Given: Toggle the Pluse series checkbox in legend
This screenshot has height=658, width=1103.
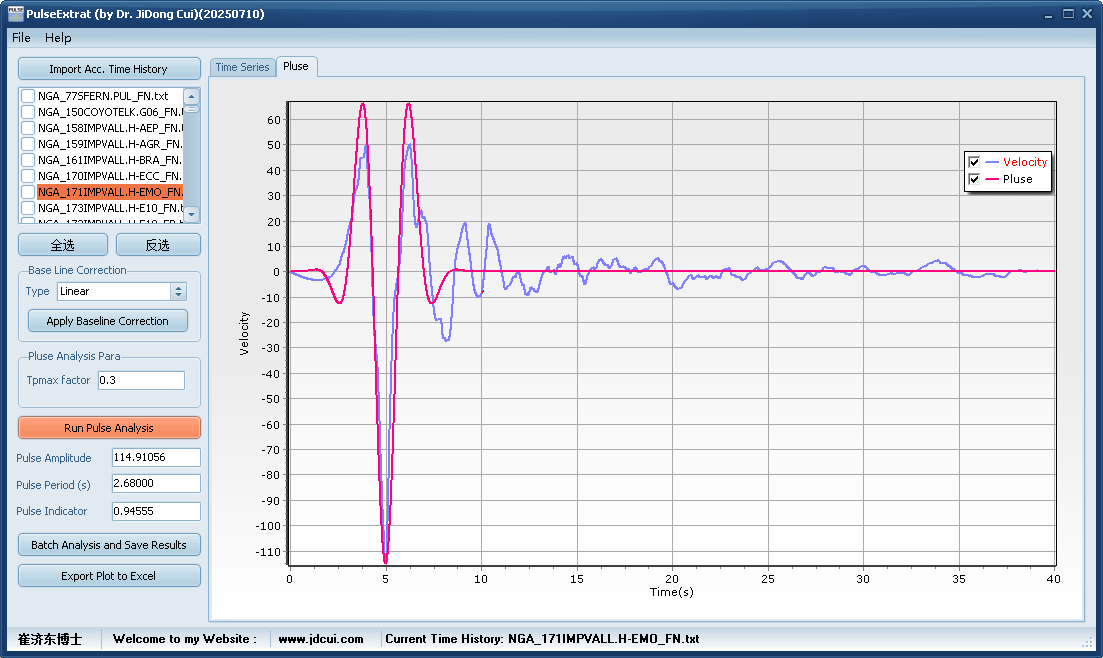Looking at the screenshot, I should 974,179.
